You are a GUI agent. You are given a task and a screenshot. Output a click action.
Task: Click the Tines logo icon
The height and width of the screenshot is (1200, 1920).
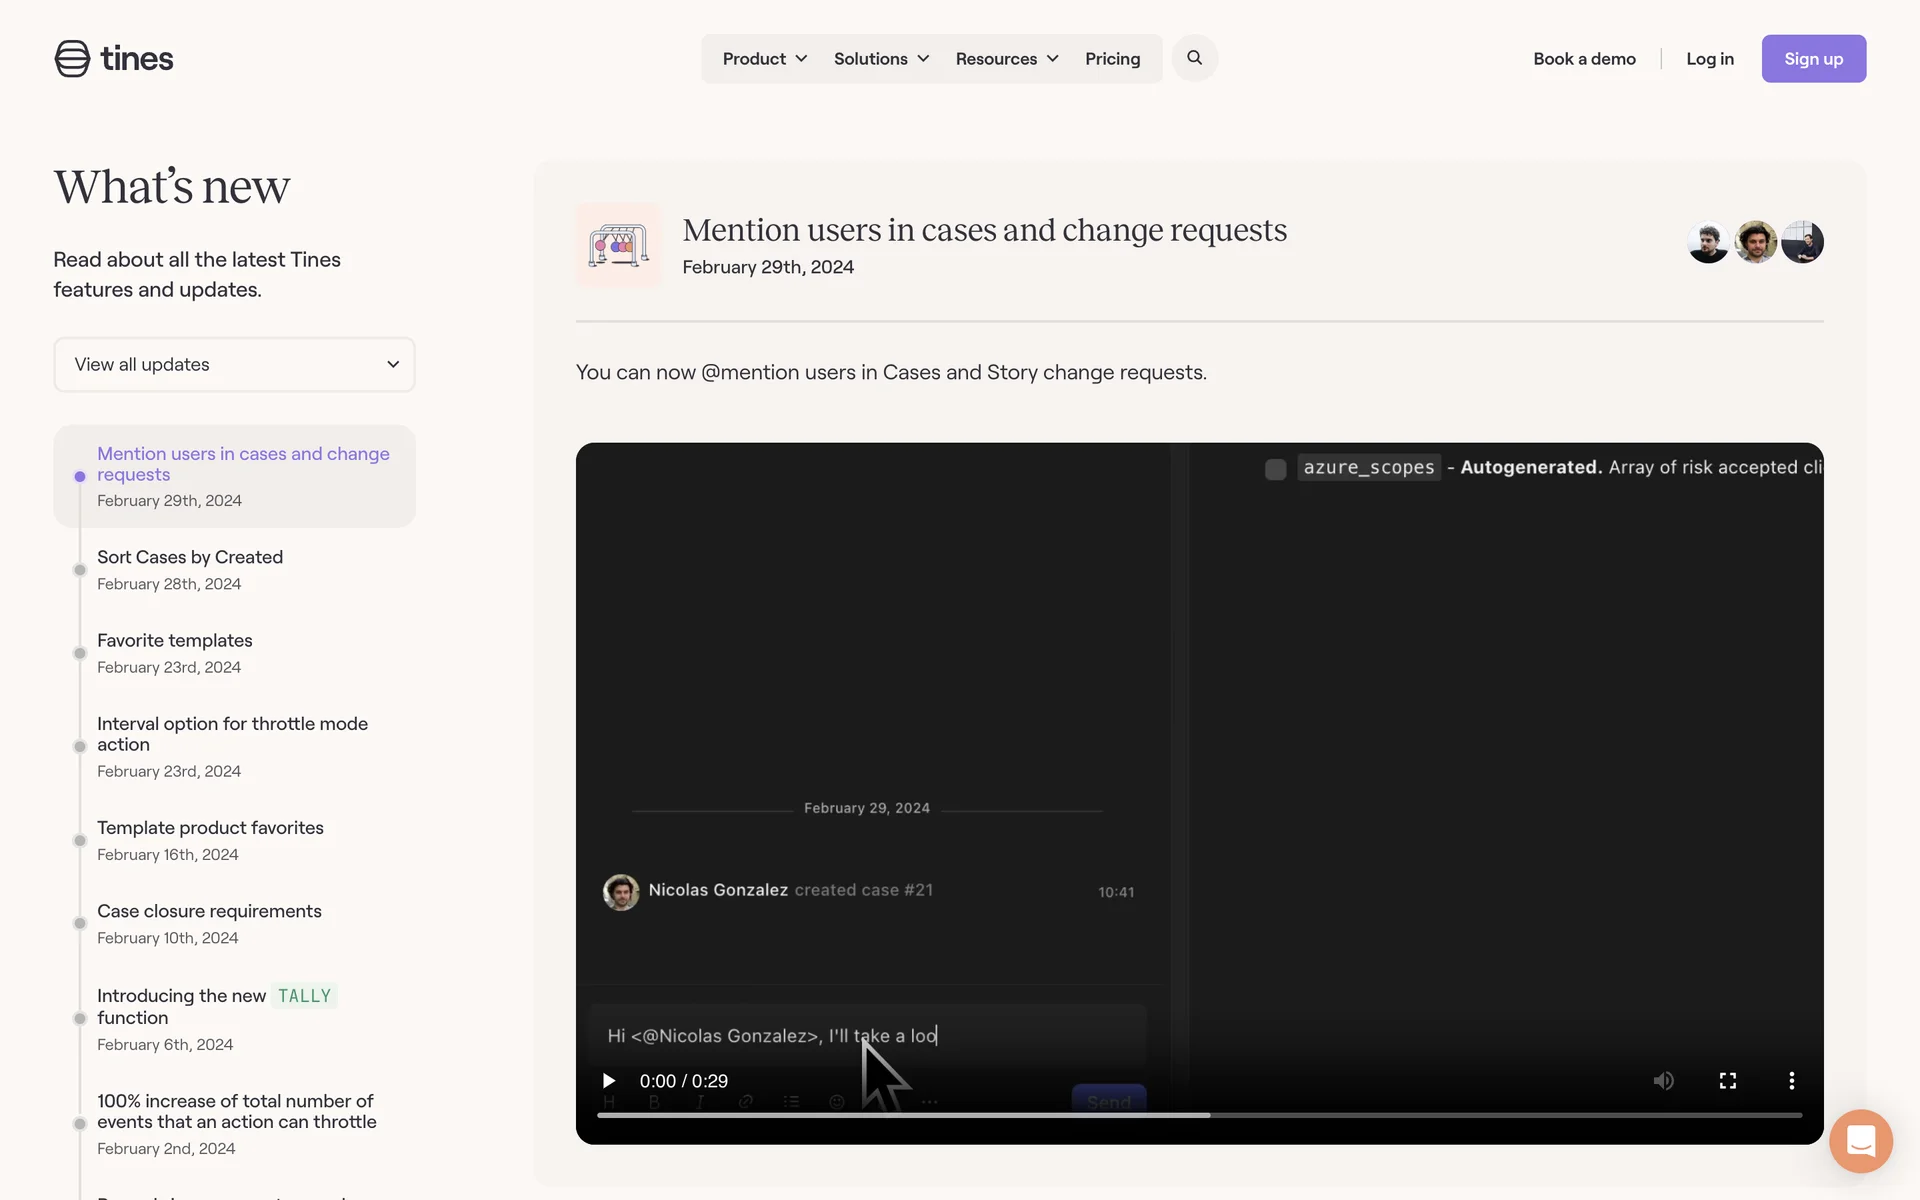point(72,59)
